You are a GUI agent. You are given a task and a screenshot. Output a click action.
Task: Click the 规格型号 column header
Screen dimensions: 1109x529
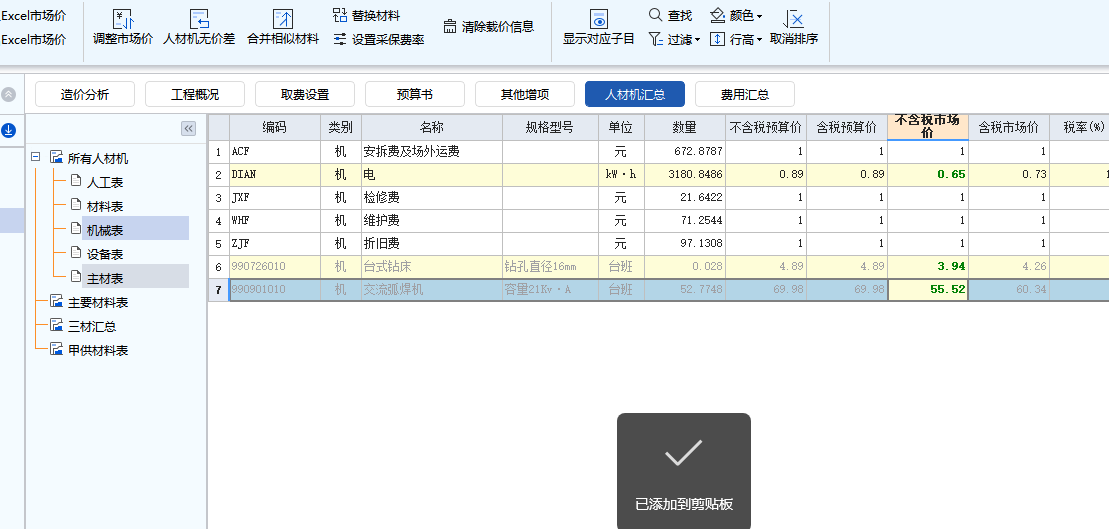coord(550,127)
